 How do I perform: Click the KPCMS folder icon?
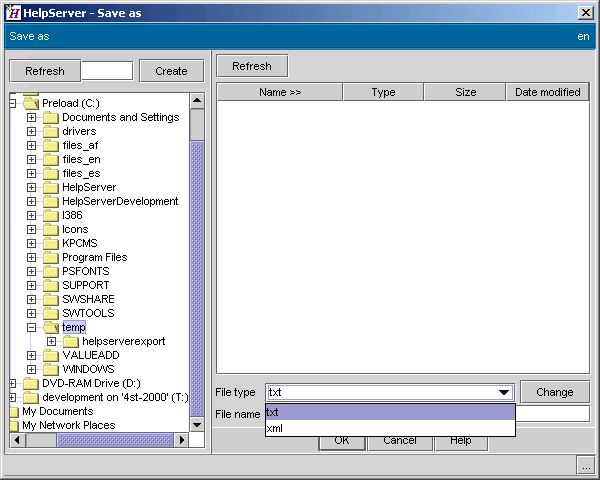(x=51, y=243)
